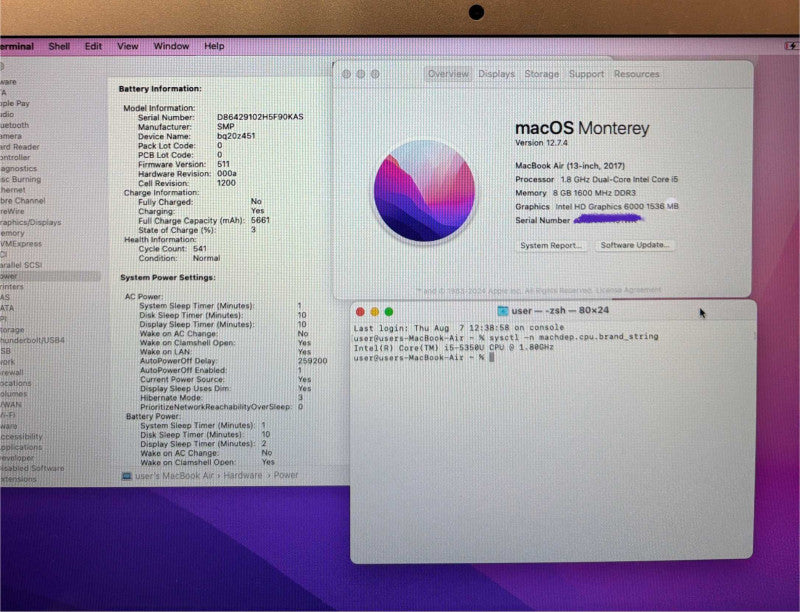This screenshot has height=612, width=800.
Task: Open the Help menu
Action: (x=214, y=46)
